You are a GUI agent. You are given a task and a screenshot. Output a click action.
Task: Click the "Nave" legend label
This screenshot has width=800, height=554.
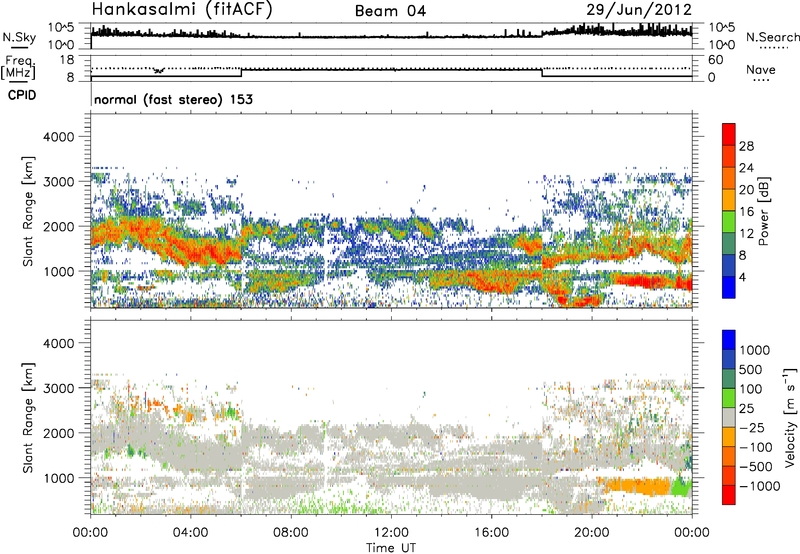761,69
